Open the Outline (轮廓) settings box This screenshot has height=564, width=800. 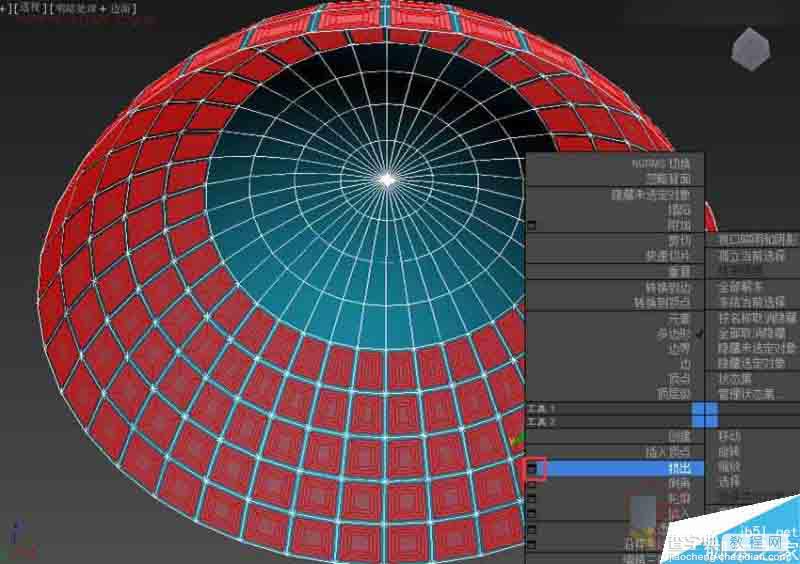pyautogui.click(x=532, y=499)
